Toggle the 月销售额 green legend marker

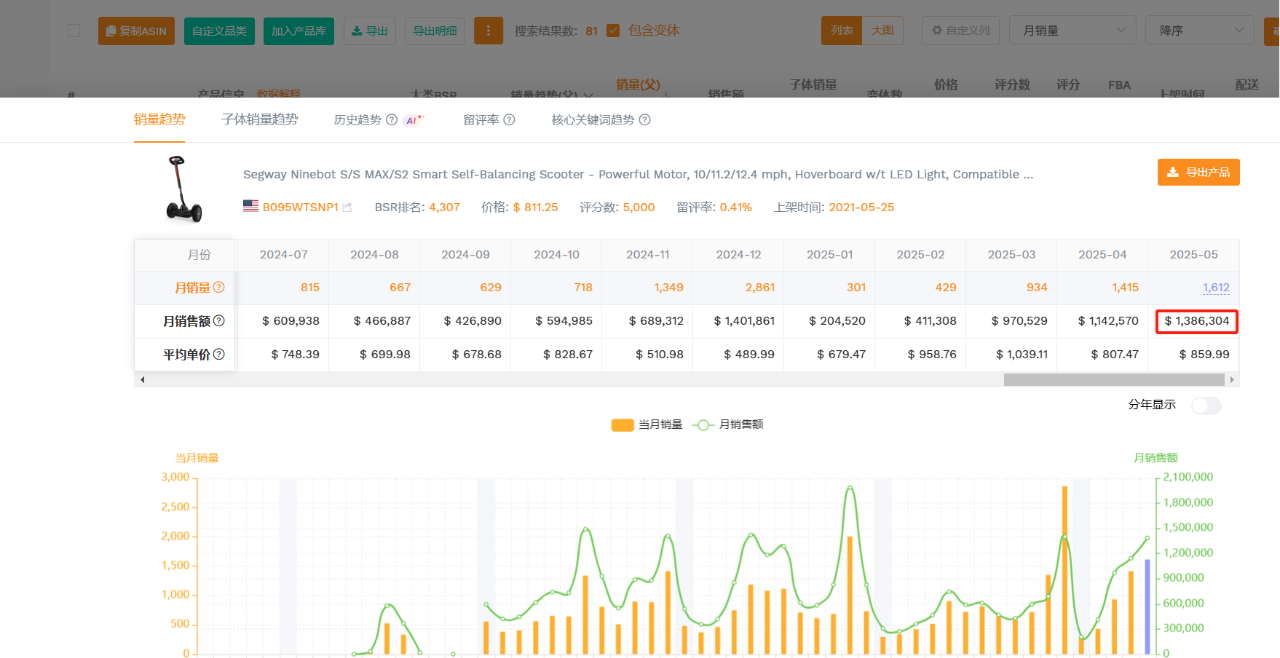(703, 425)
